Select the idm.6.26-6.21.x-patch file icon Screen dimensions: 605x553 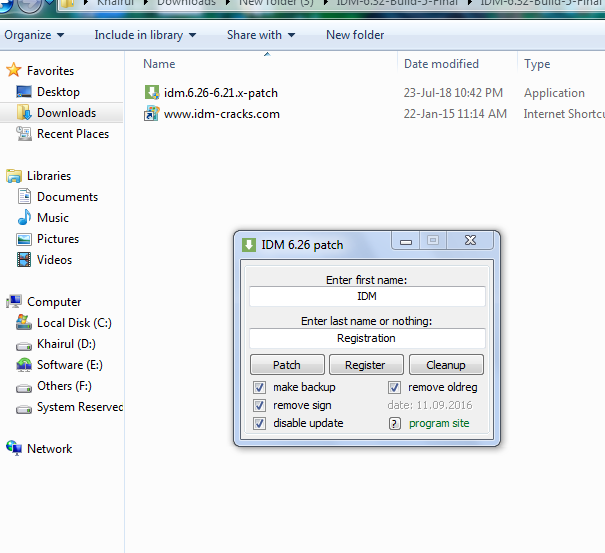[x=152, y=93]
